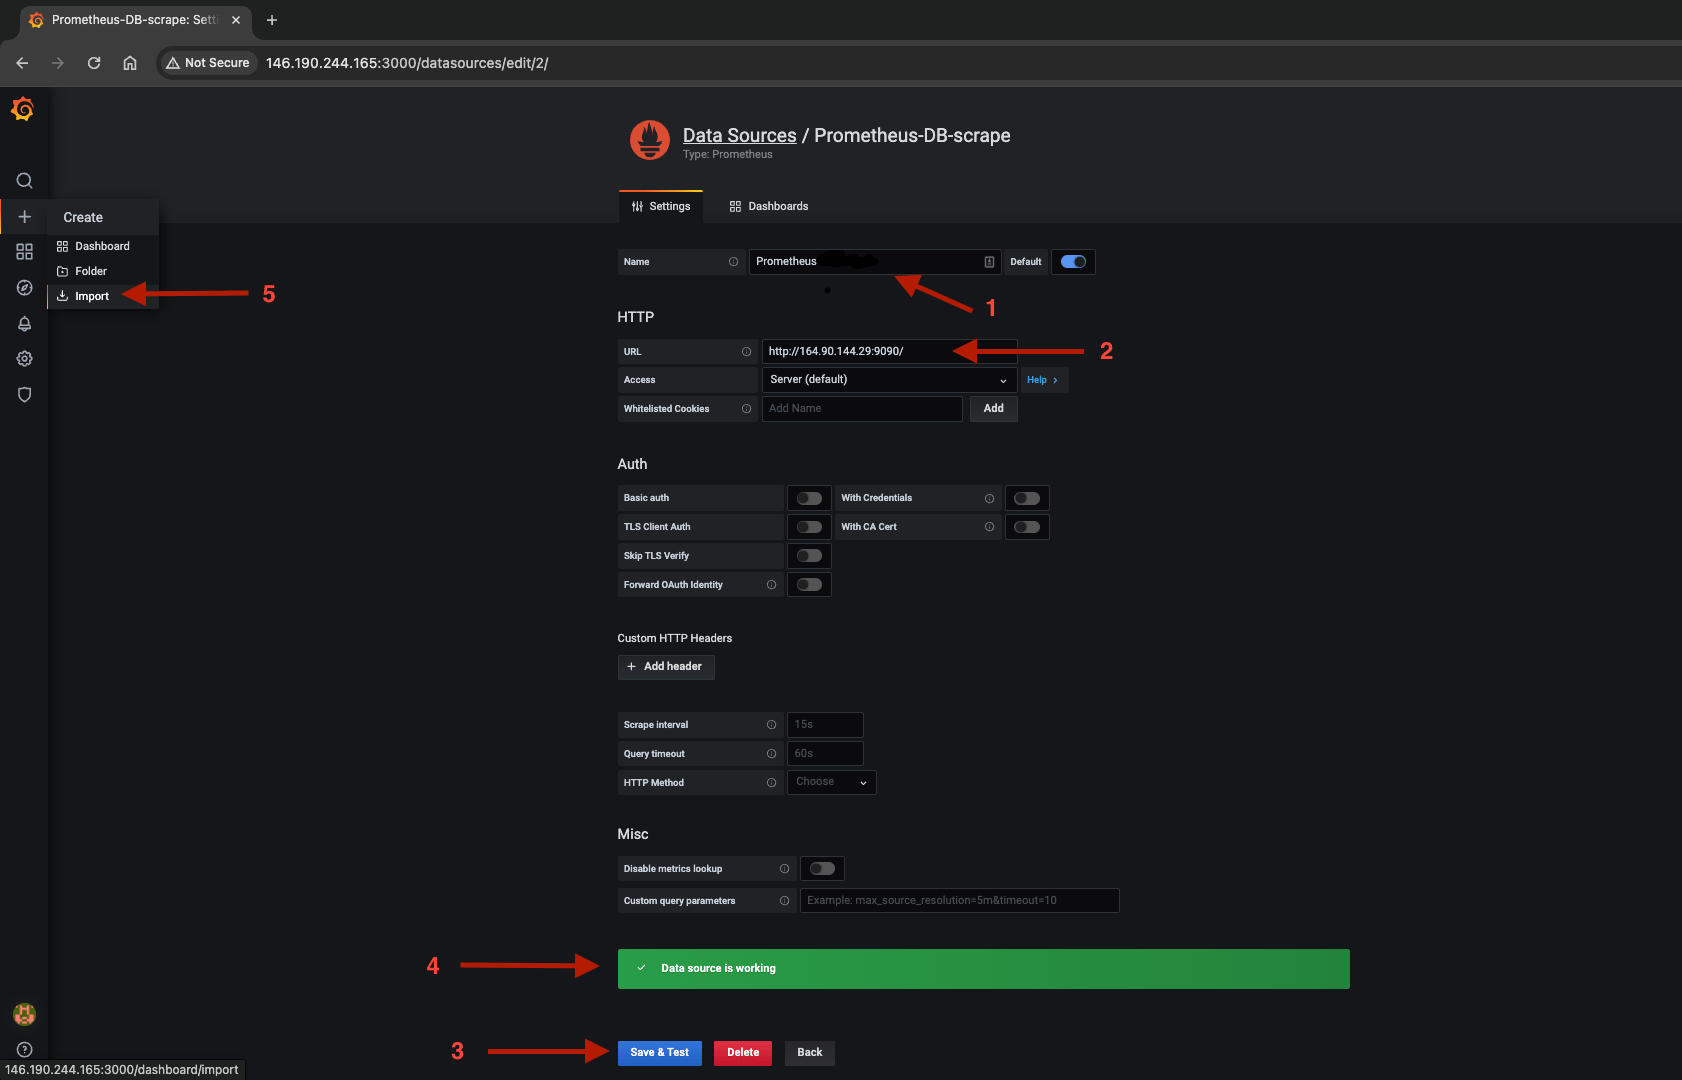The image size is (1682, 1080).
Task: Open the Explore compass icon
Action: pos(24,288)
